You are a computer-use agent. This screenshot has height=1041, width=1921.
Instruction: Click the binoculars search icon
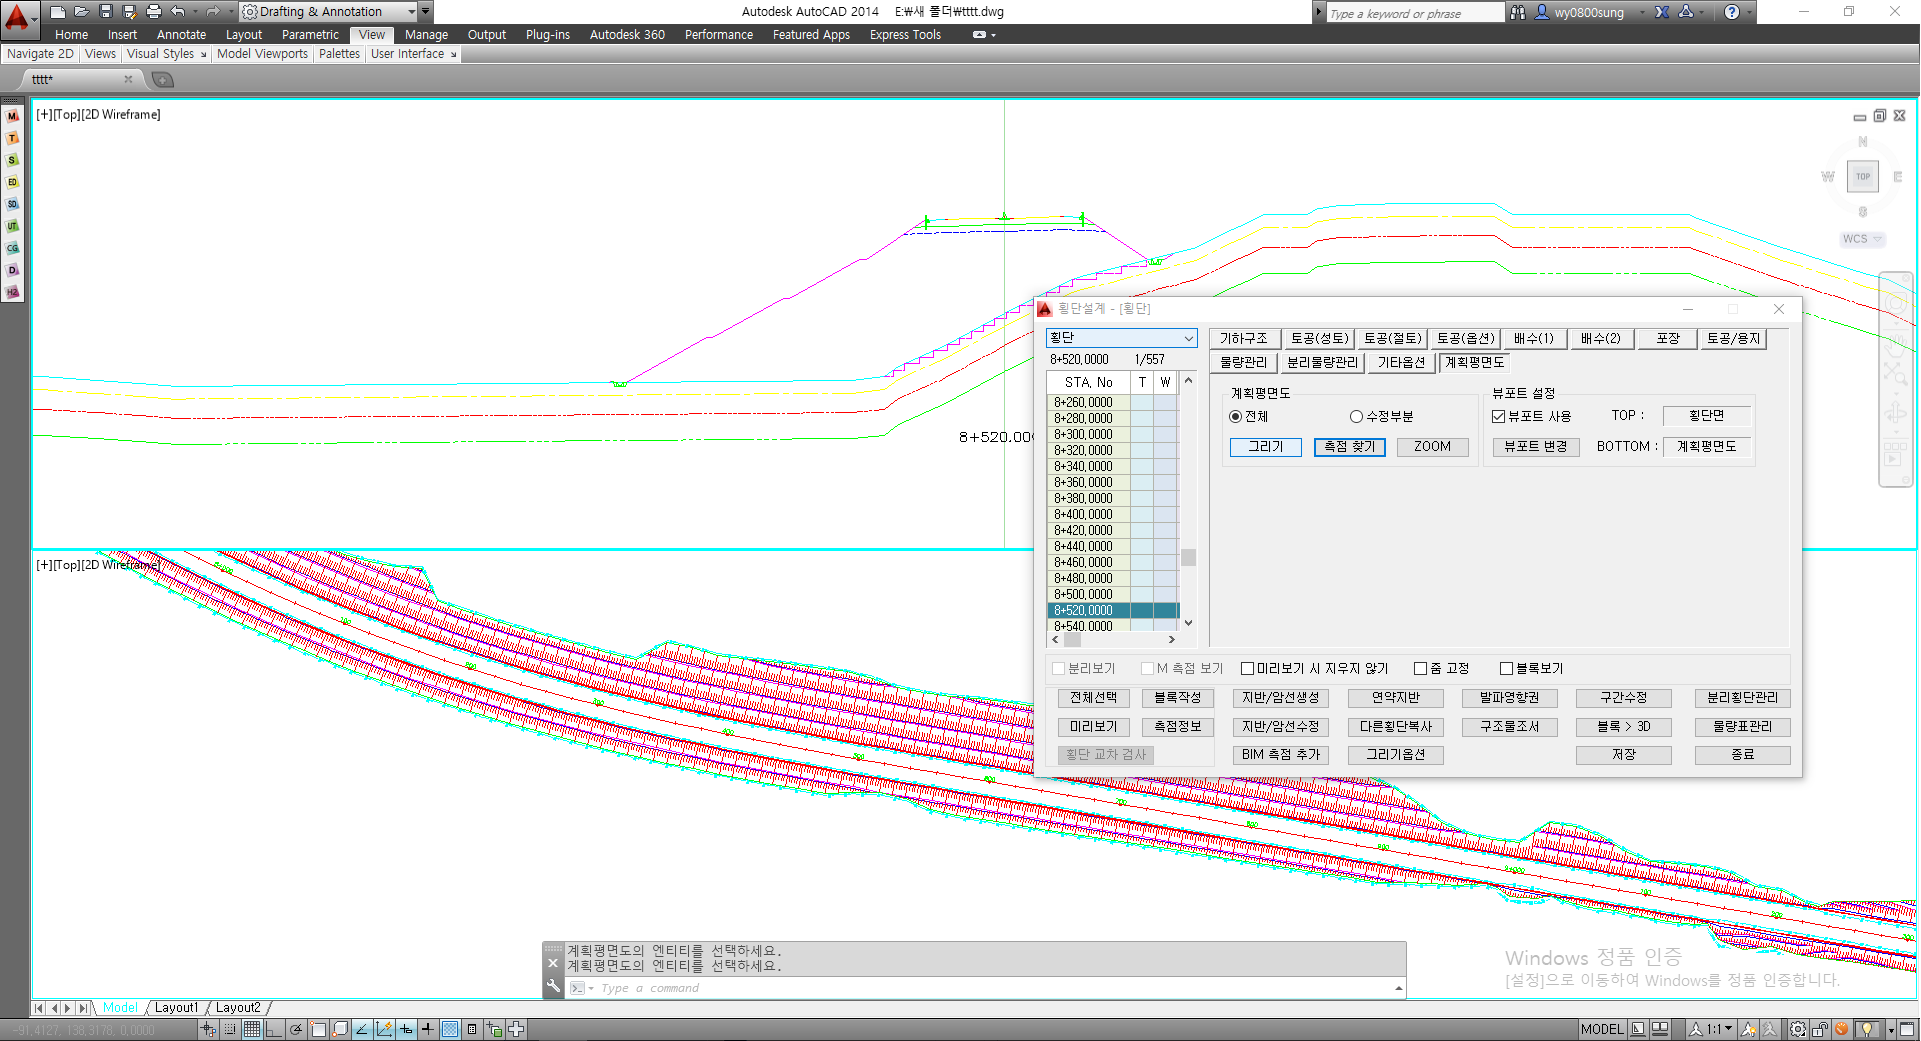(1517, 12)
